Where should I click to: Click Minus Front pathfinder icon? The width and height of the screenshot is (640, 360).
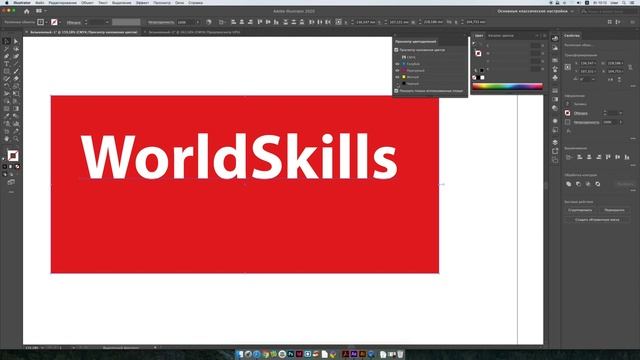[578, 184]
